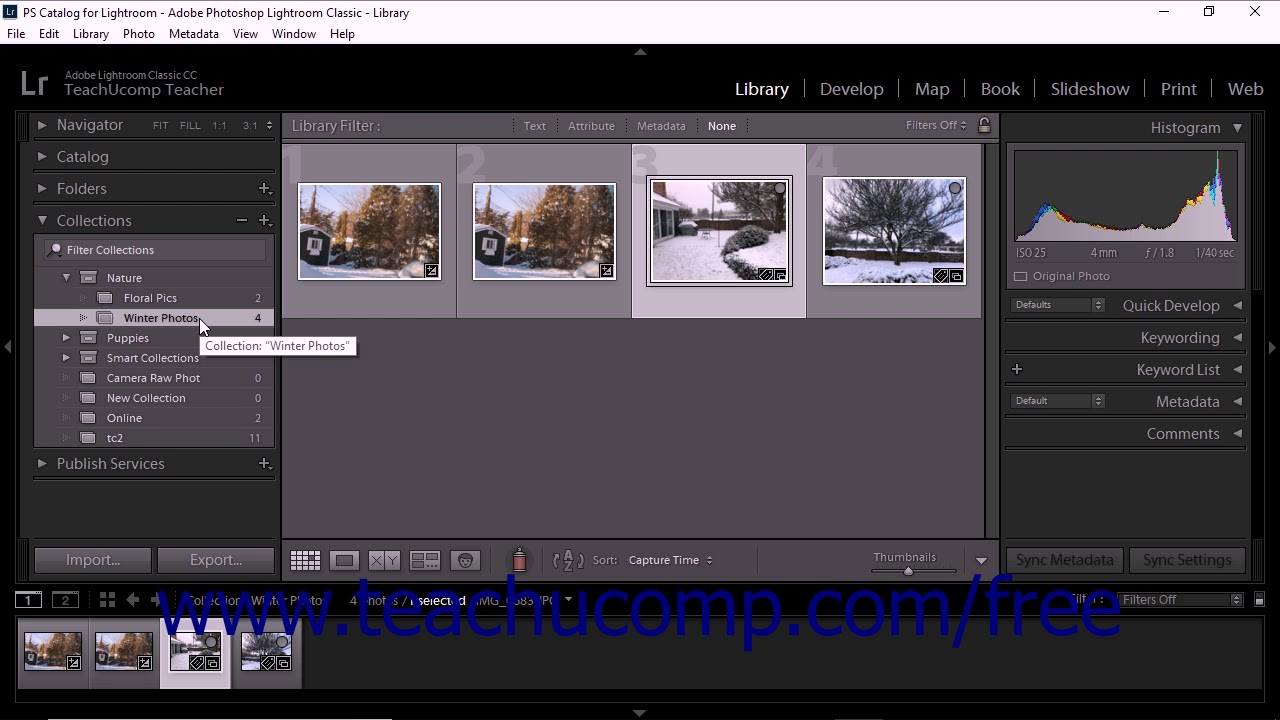The image size is (1280, 720).
Task: Click develop adjustments badge on thumbnail 2
Action: point(606,271)
